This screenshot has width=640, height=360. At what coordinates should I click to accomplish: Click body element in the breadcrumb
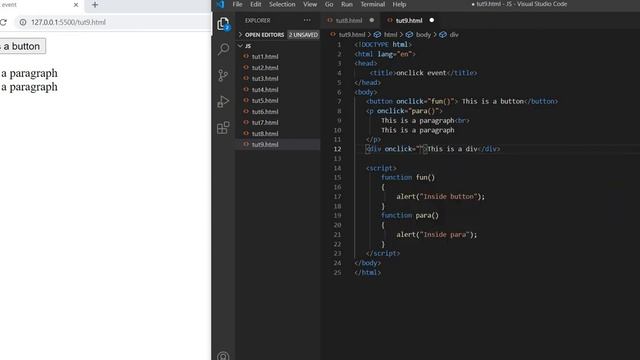pyautogui.click(x=423, y=35)
